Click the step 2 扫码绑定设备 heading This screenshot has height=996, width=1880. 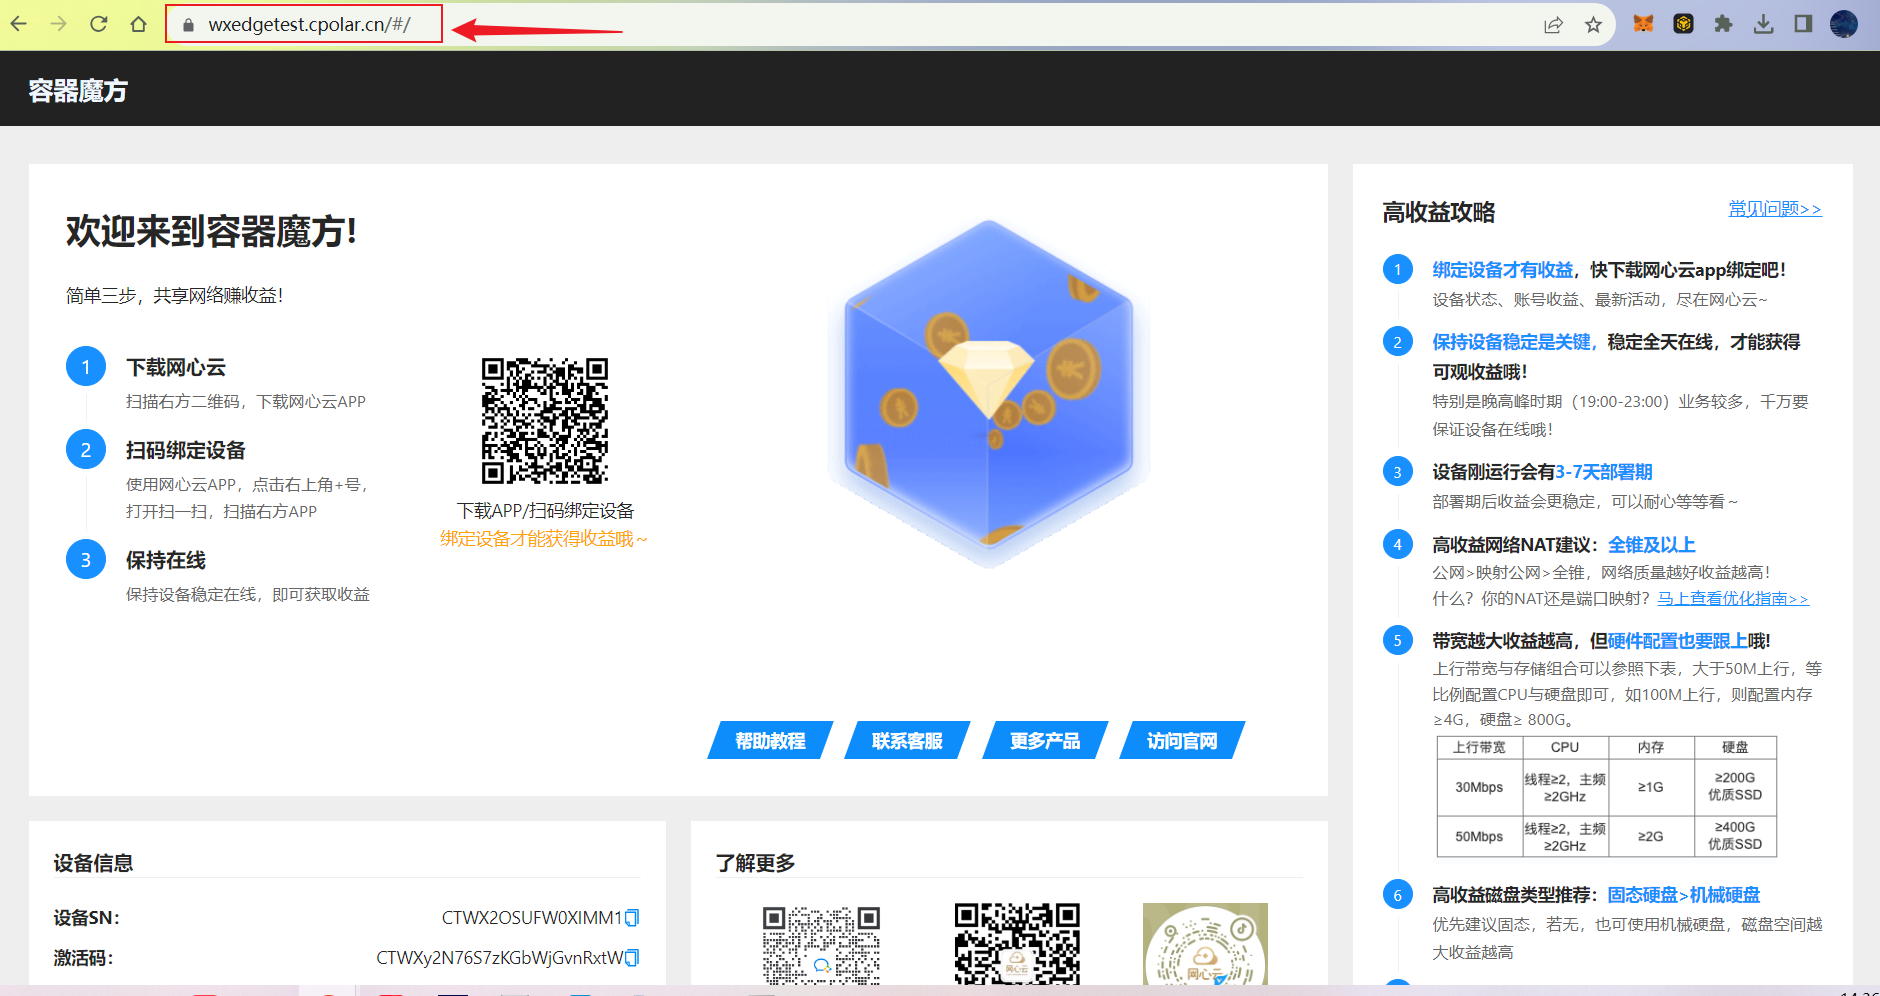pyautogui.click(x=186, y=450)
